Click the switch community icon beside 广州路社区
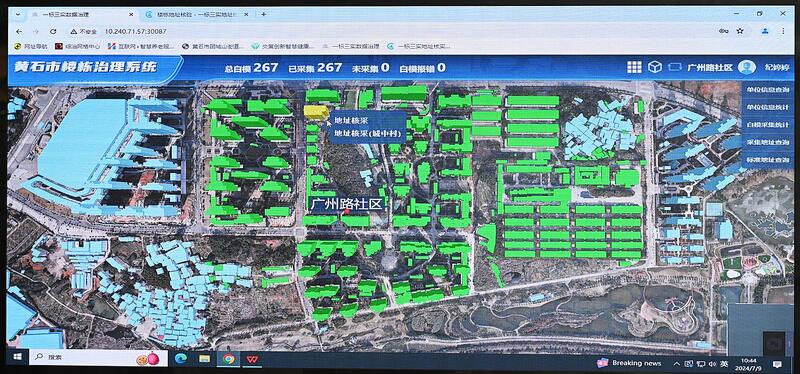The width and height of the screenshot is (800, 374). pyautogui.click(x=675, y=67)
